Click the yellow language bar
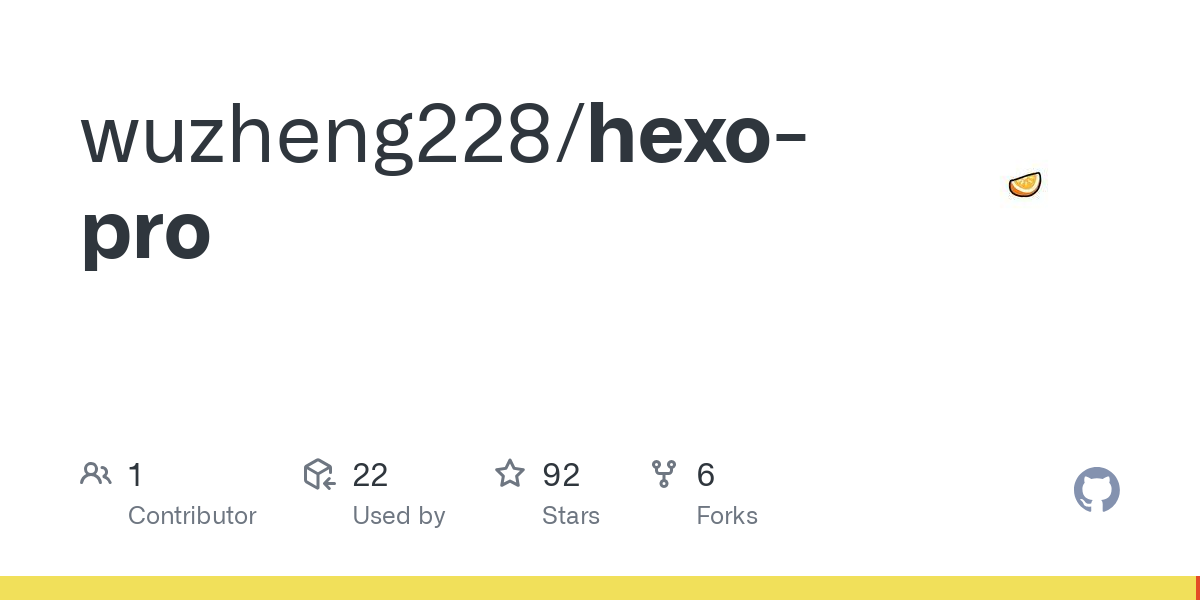Viewport: 1200px width, 600px height. [598, 588]
